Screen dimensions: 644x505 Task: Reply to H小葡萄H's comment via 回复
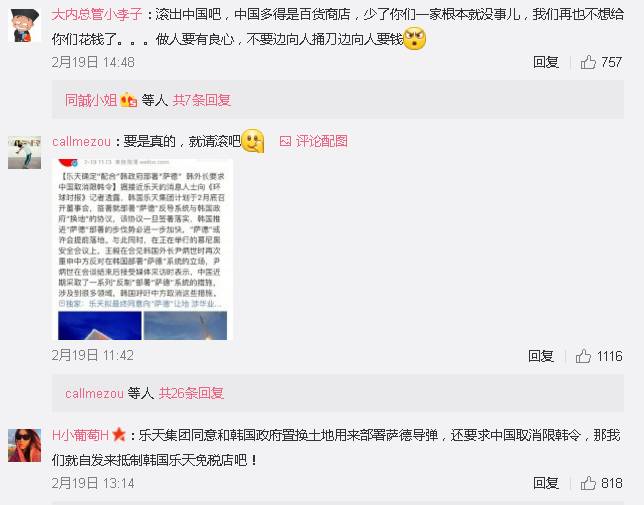546,483
